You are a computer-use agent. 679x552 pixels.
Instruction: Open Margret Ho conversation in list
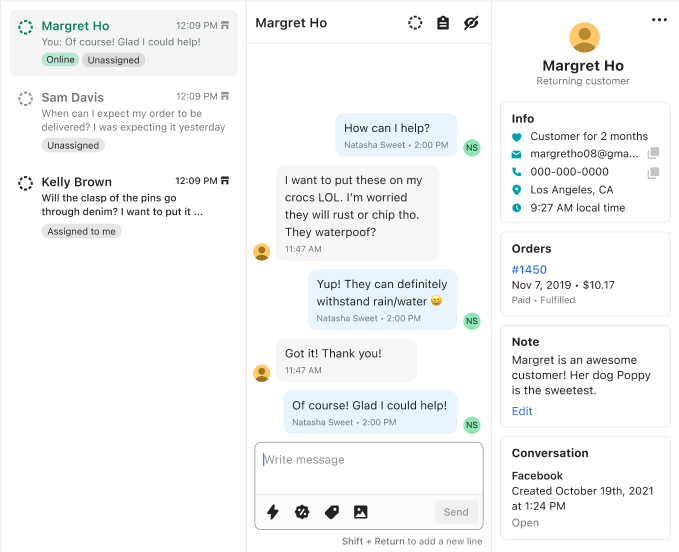124,43
